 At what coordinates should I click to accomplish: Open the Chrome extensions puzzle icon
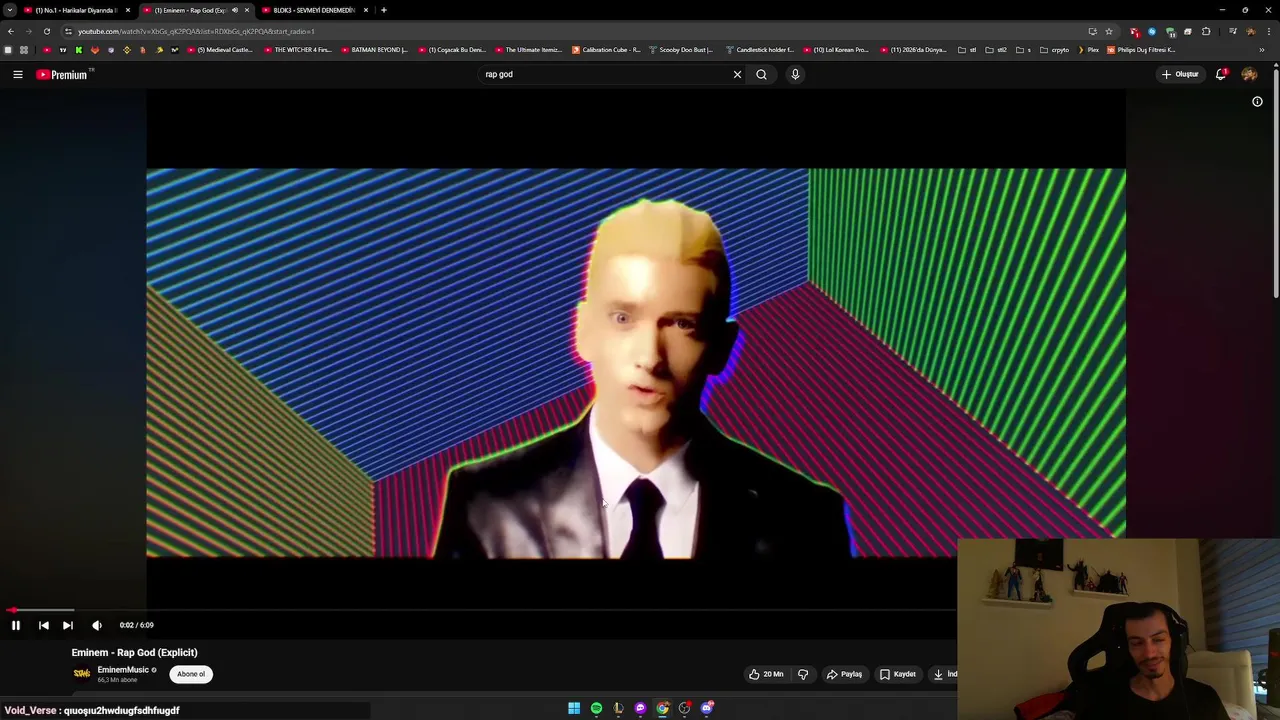pos(1206,31)
